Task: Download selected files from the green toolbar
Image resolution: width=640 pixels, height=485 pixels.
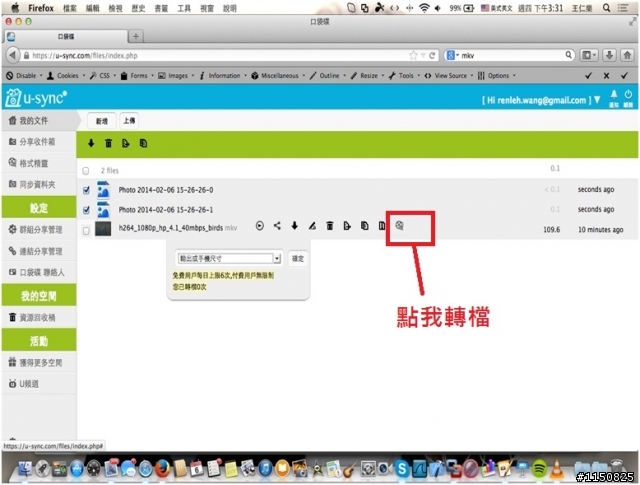Action: (x=91, y=143)
